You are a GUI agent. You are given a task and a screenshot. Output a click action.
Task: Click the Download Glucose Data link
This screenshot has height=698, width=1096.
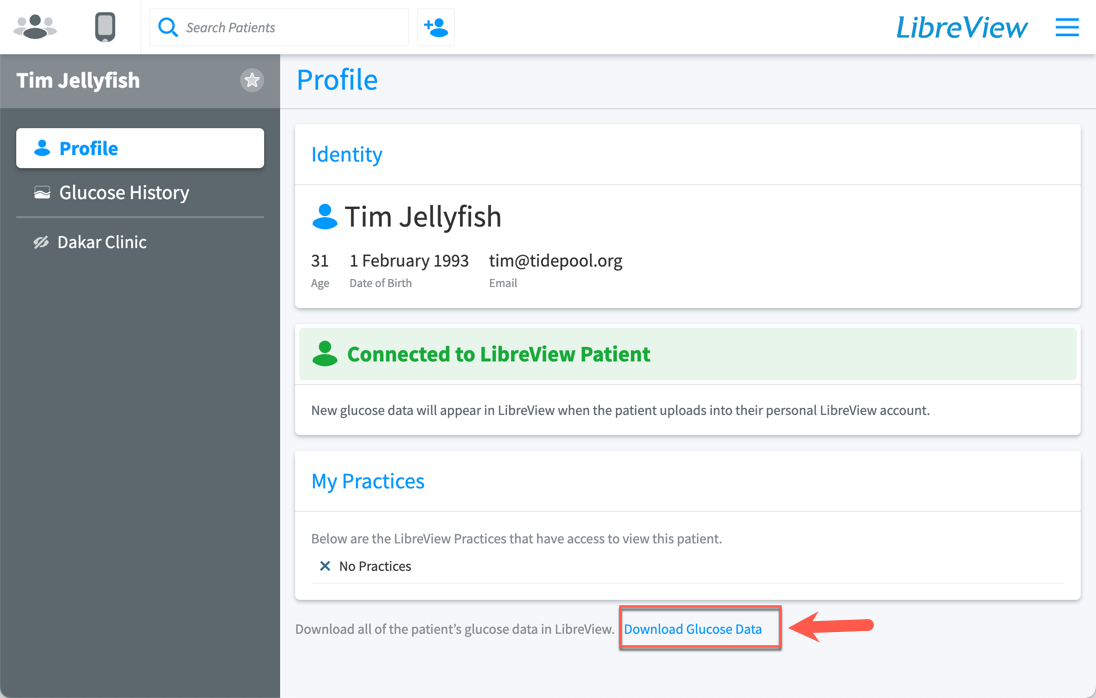[x=693, y=630]
